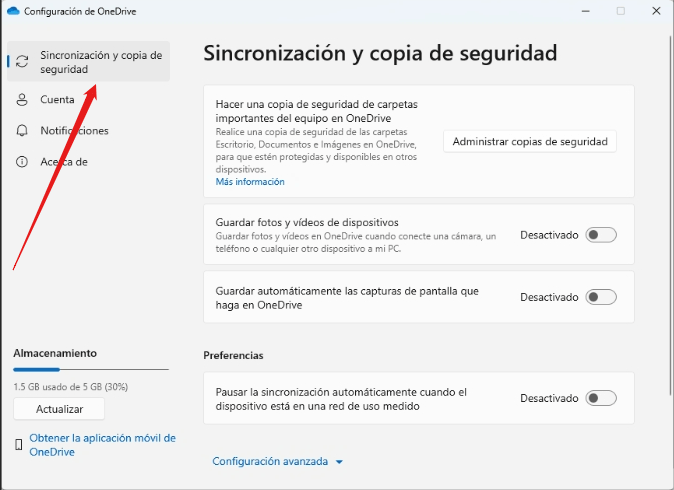
Task: Expand Configuración avanzada section
Action: tap(278, 461)
